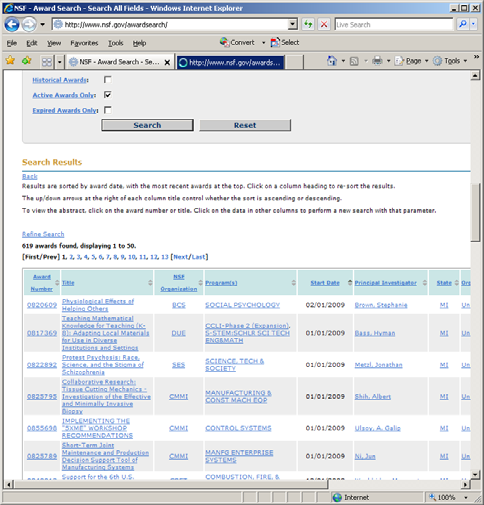The height and width of the screenshot is (505, 484).
Task: Click the browser Back arrow button
Action: click(x=12, y=25)
